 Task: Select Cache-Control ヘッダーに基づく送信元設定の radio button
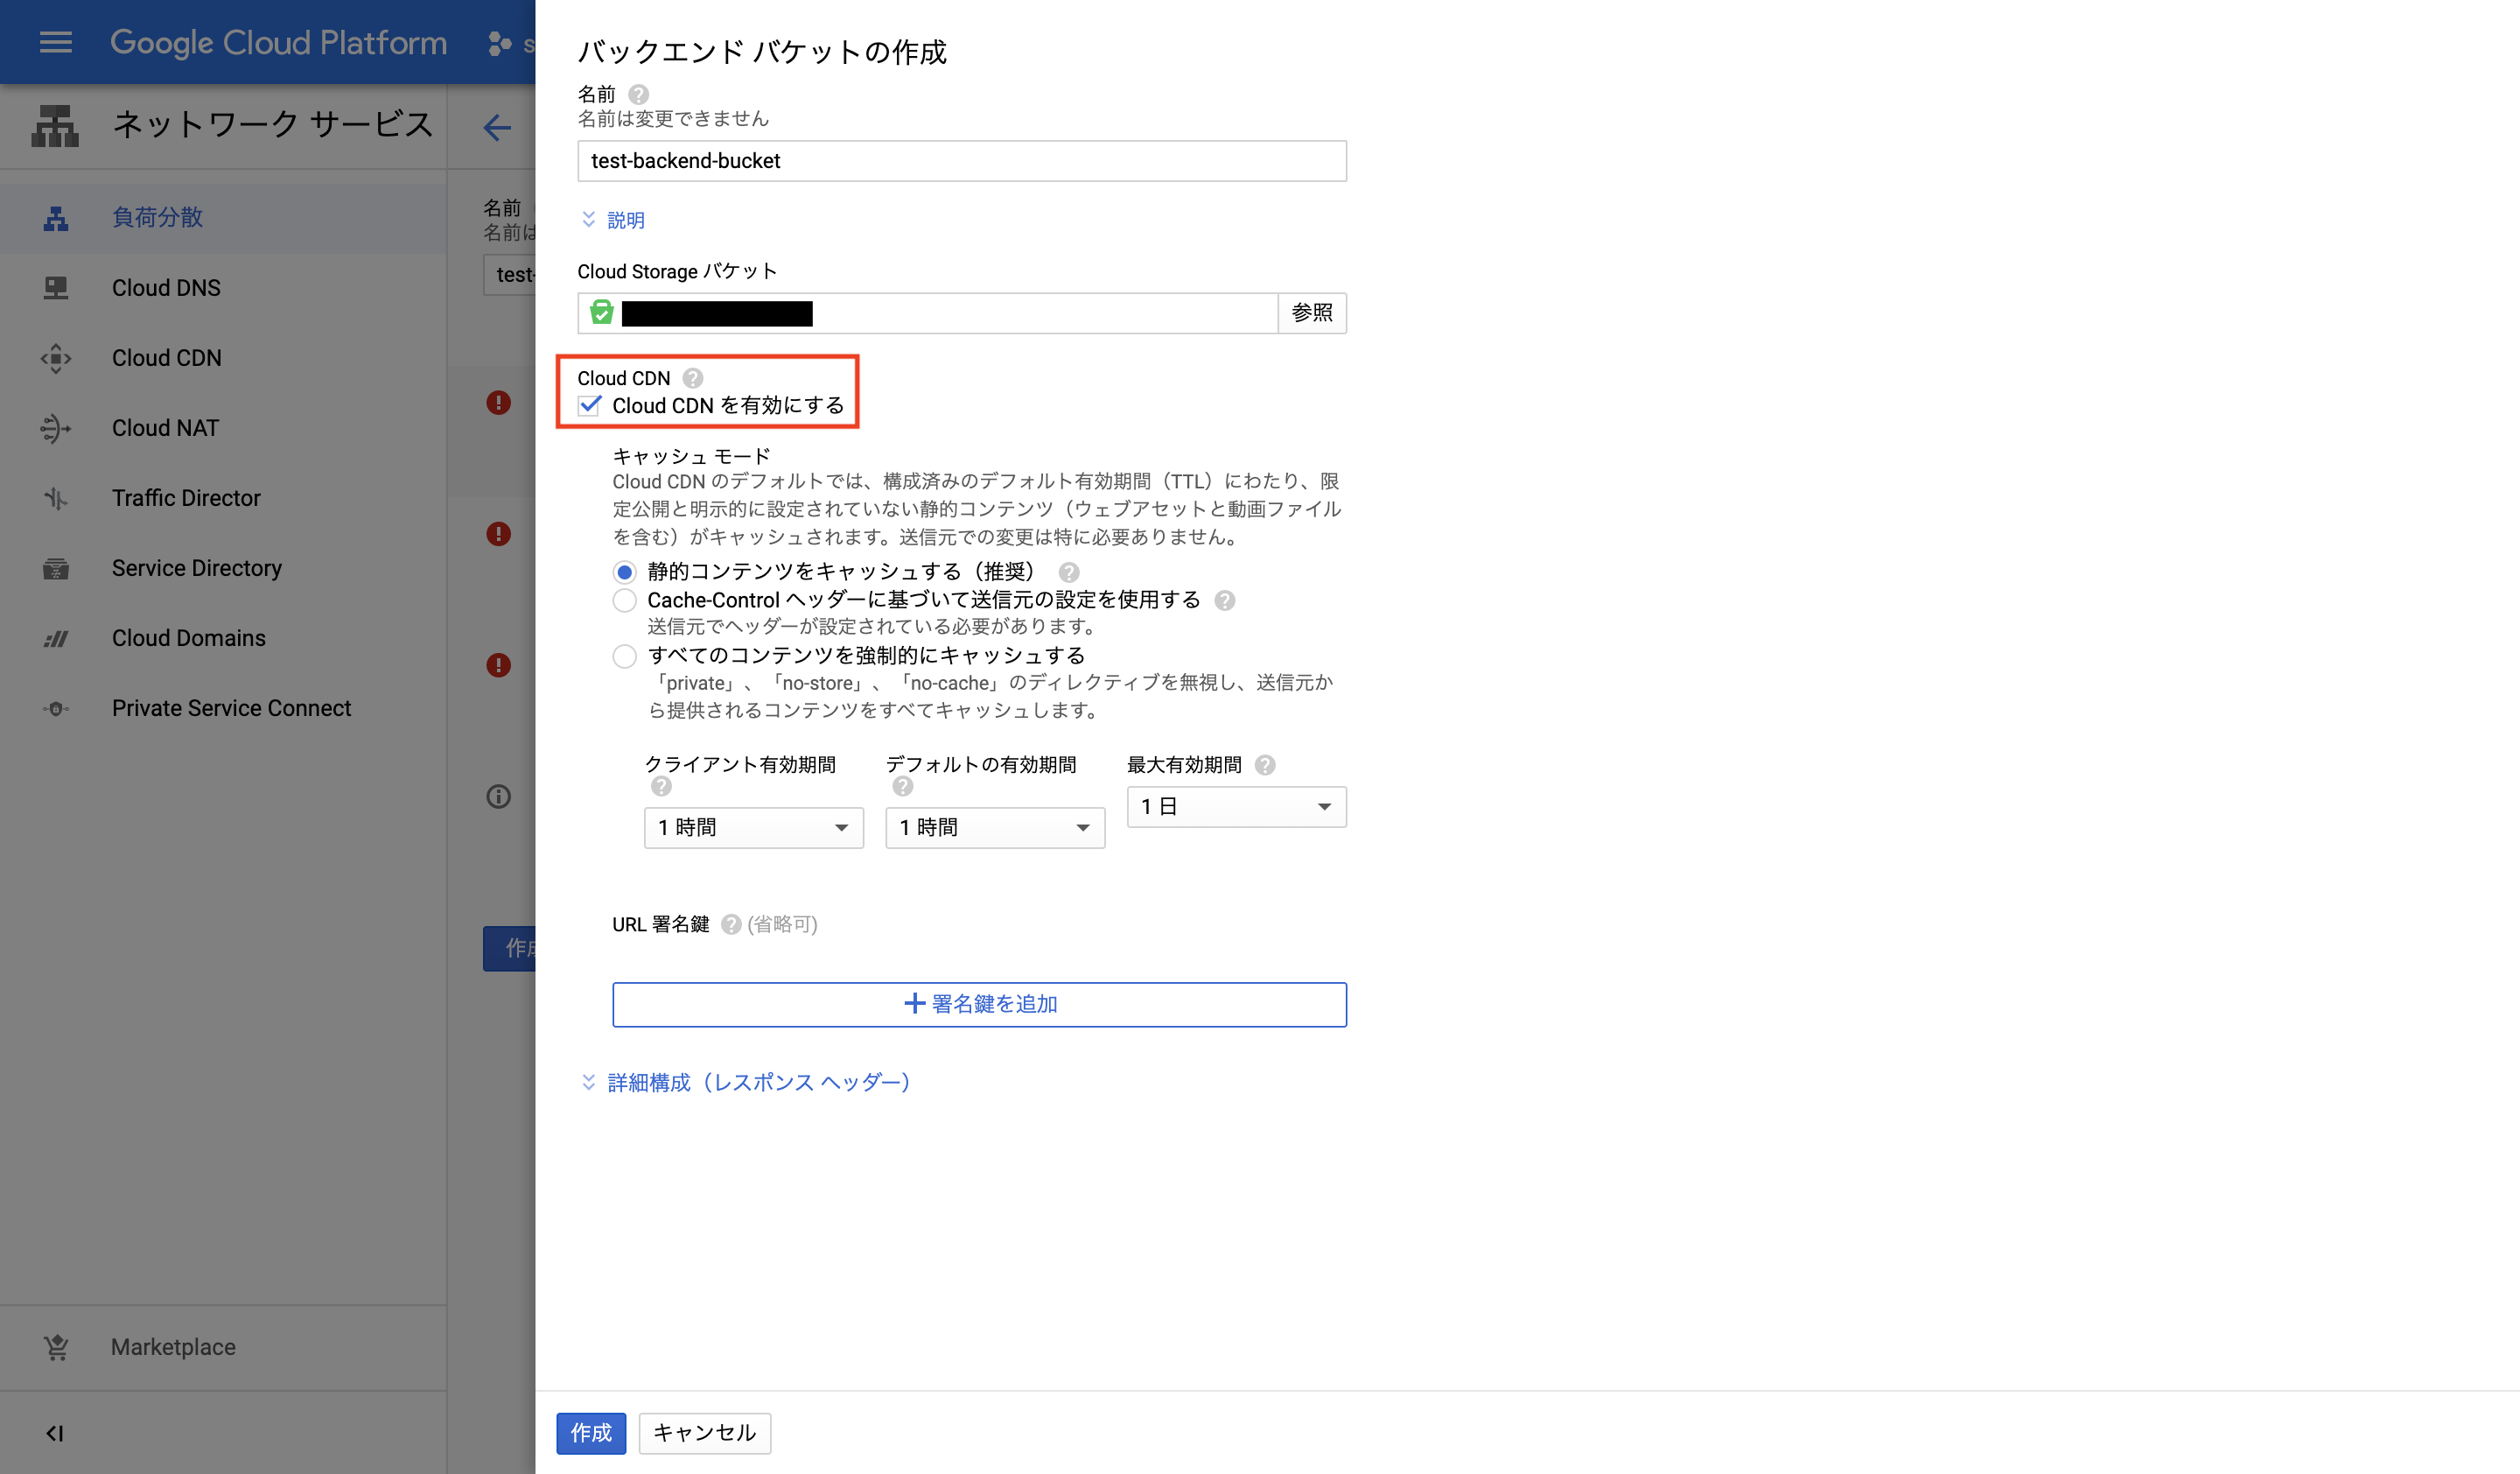pos(624,600)
